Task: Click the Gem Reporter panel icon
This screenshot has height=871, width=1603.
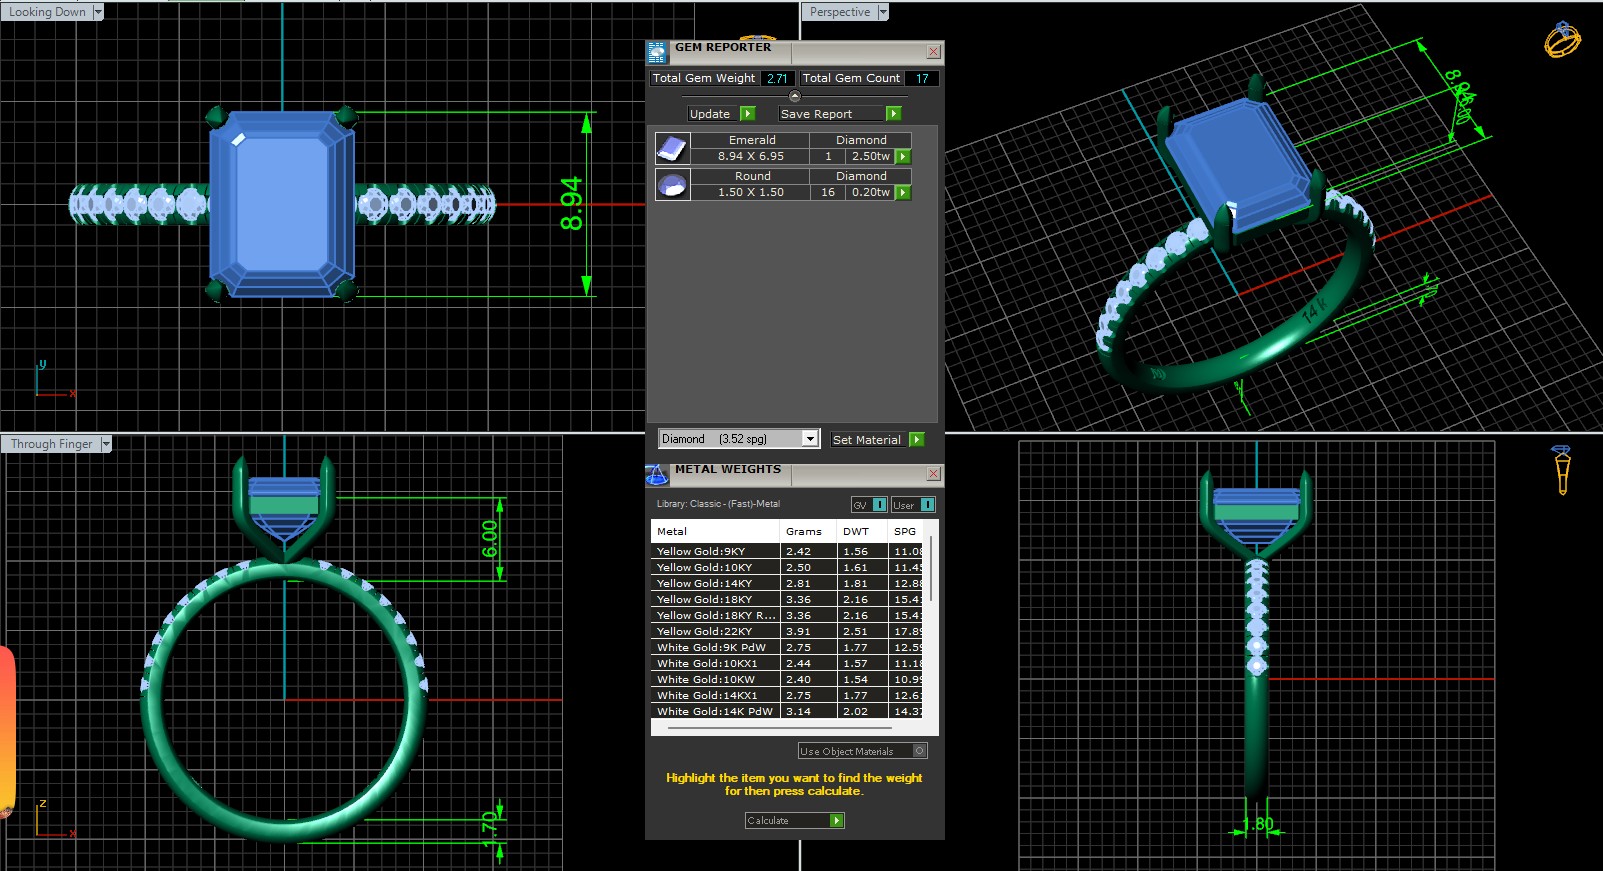Action: pos(657,53)
